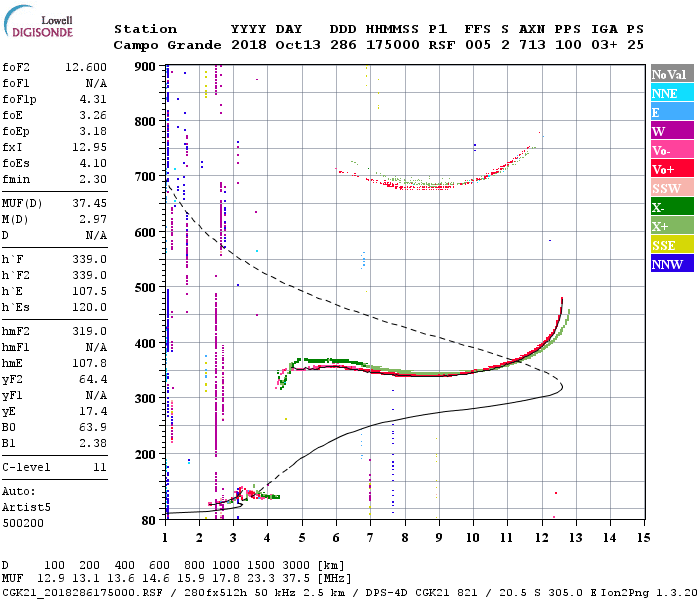
Task: Select the Vo+ red legend swatch
Action: (672, 169)
